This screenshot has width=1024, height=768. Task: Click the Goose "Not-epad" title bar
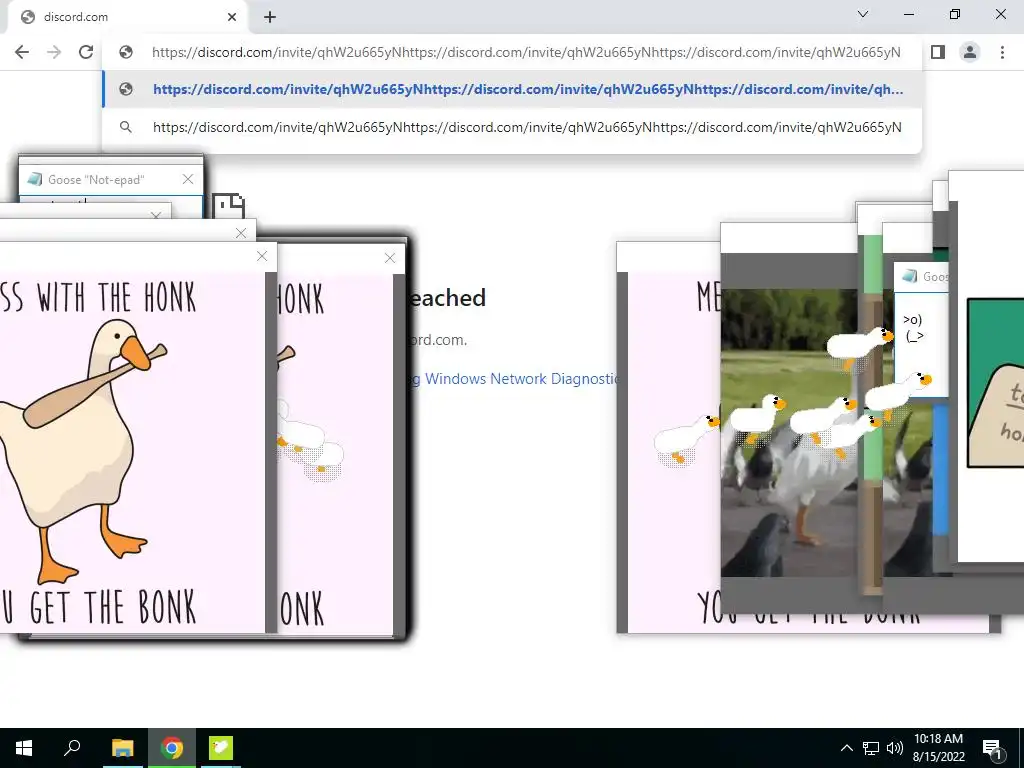(98, 180)
